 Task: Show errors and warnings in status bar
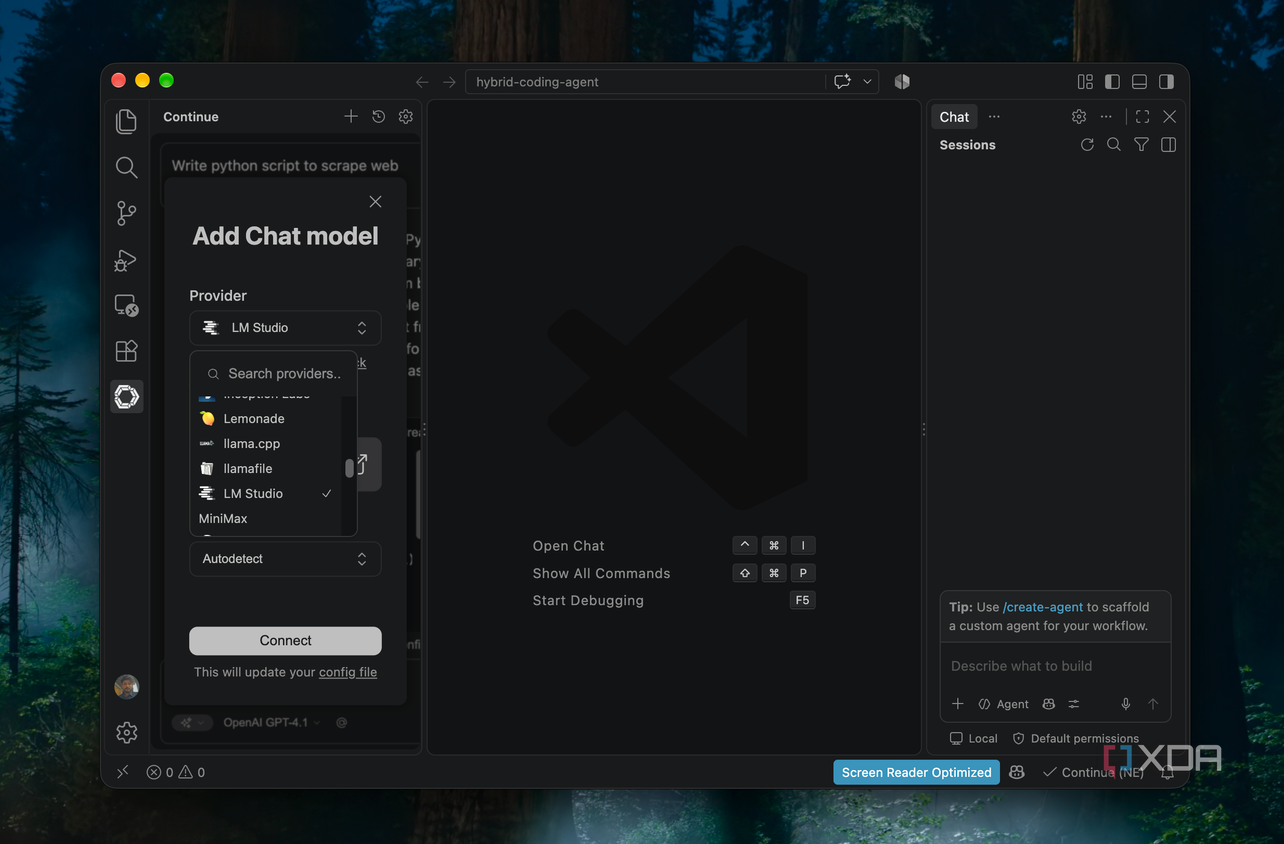point(176,772)
